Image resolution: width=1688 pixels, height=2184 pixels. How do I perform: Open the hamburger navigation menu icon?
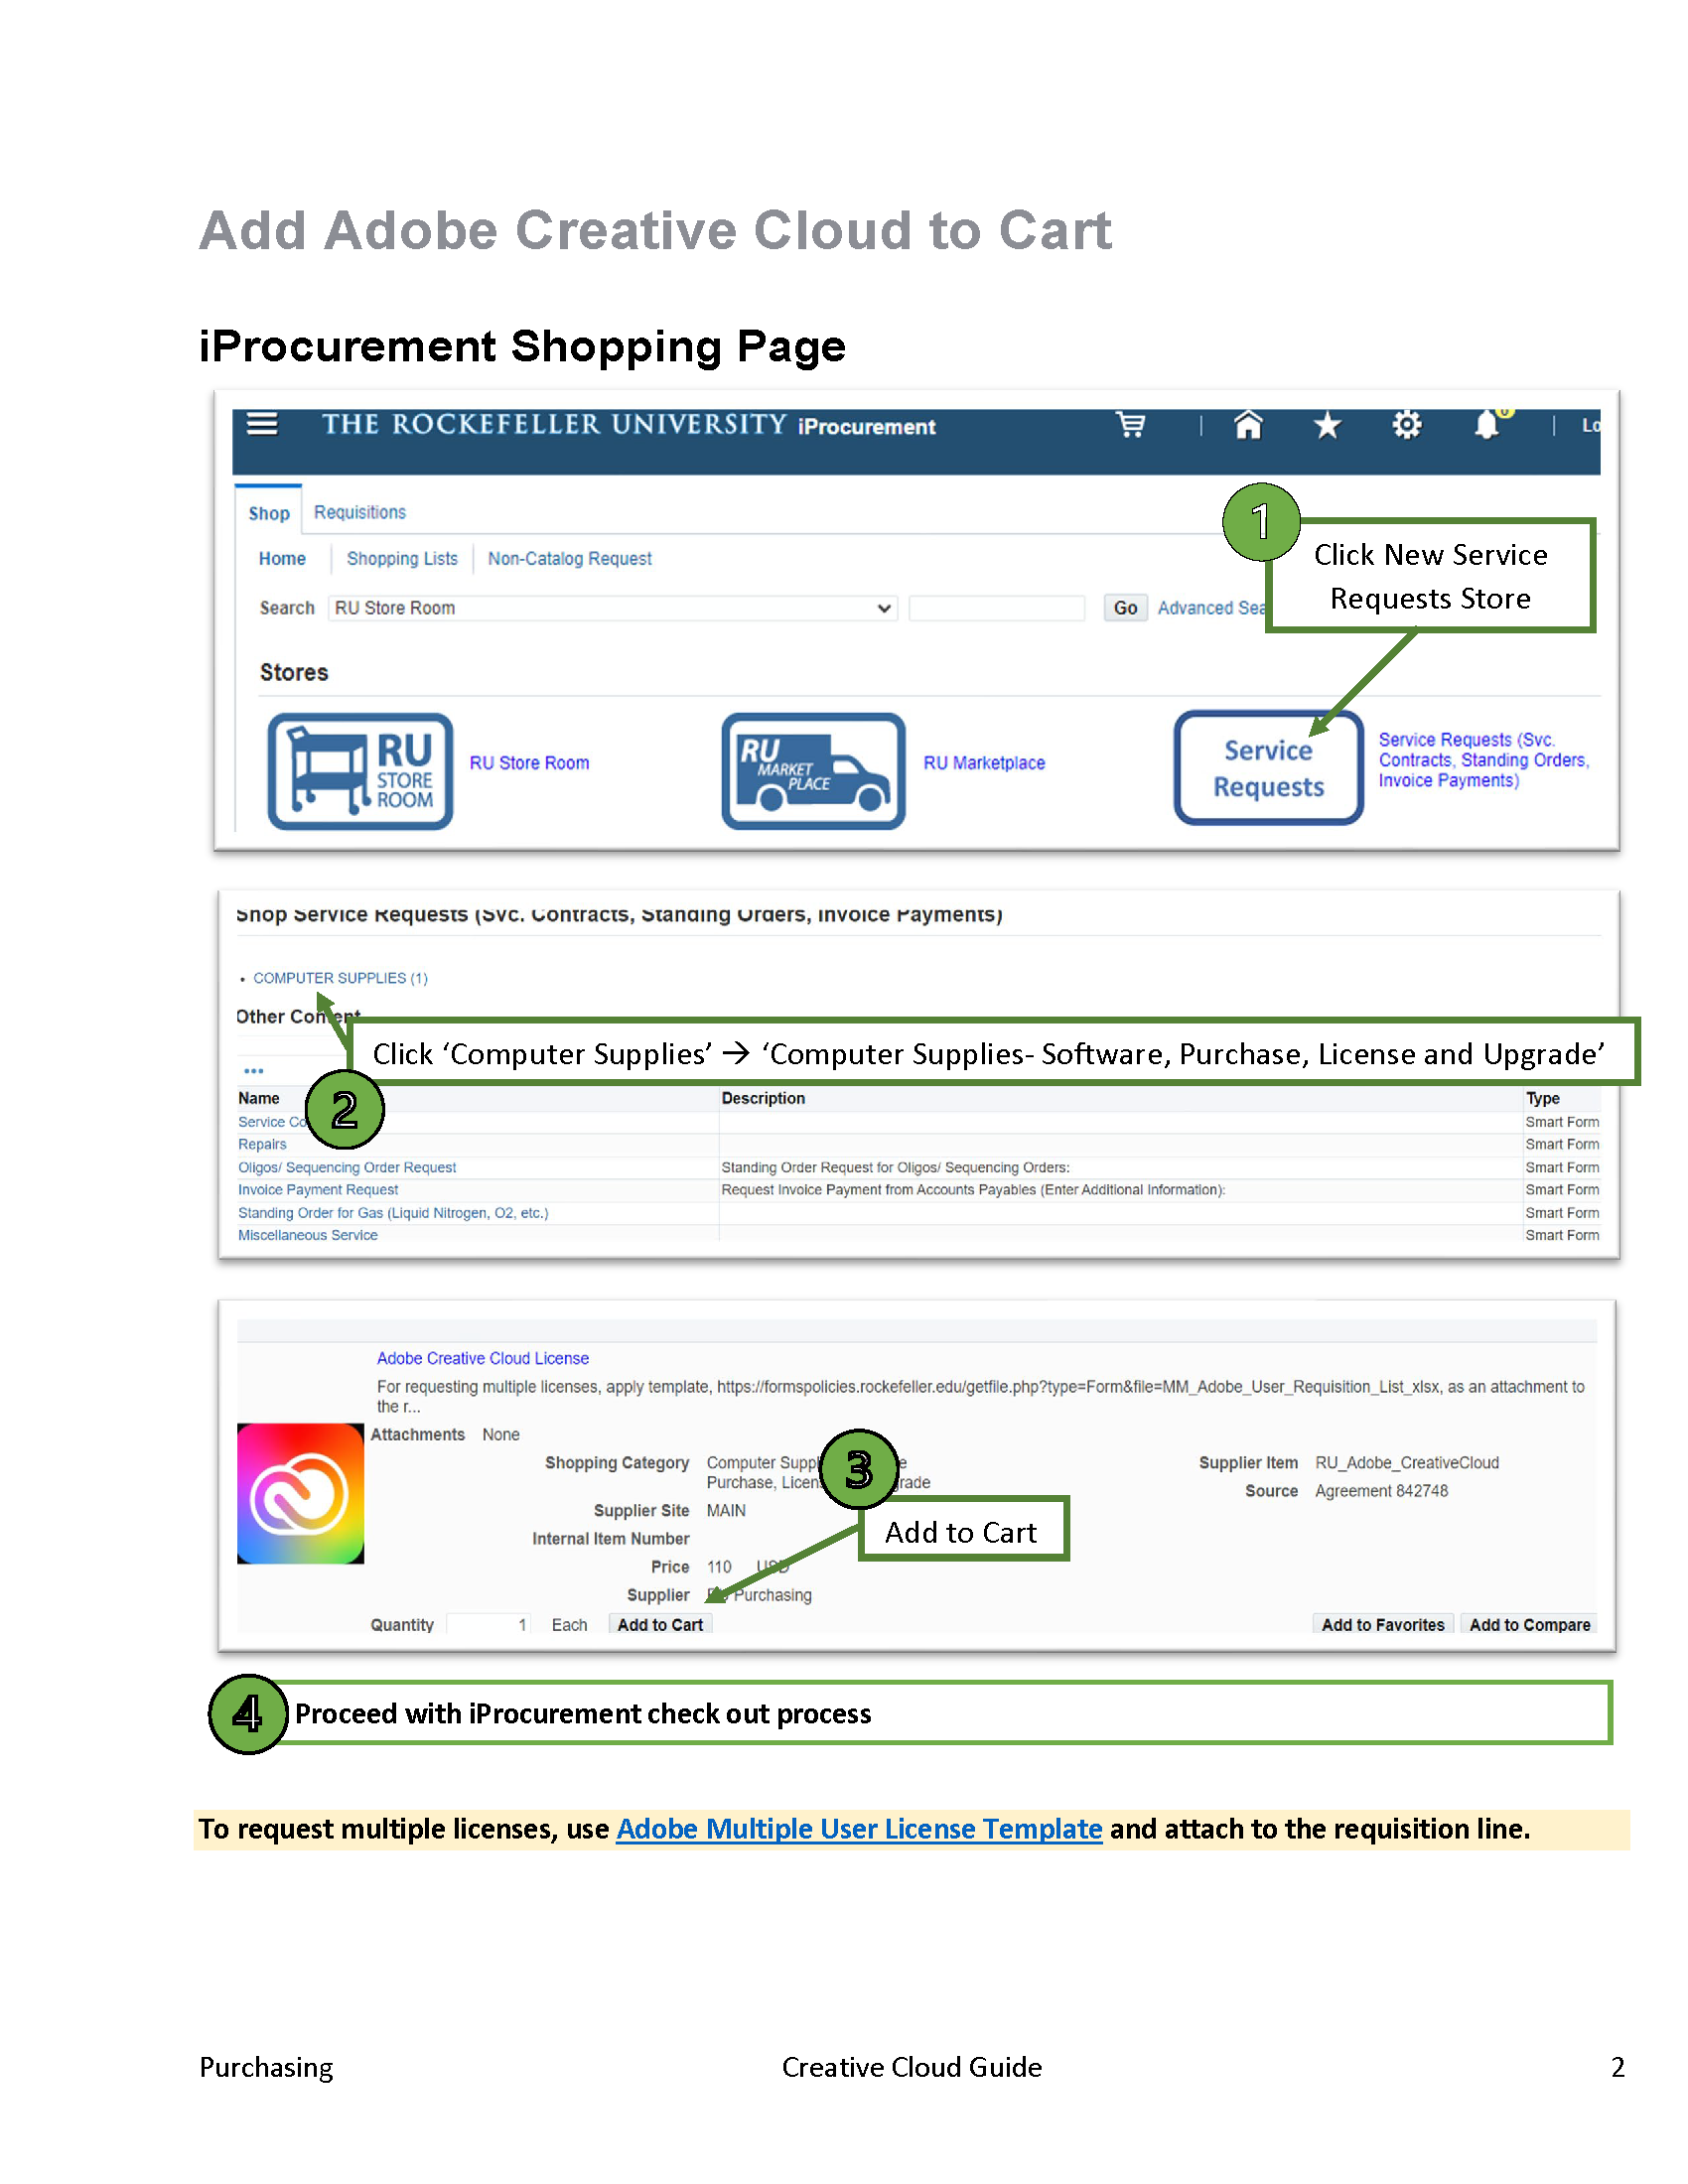(262, 424)
